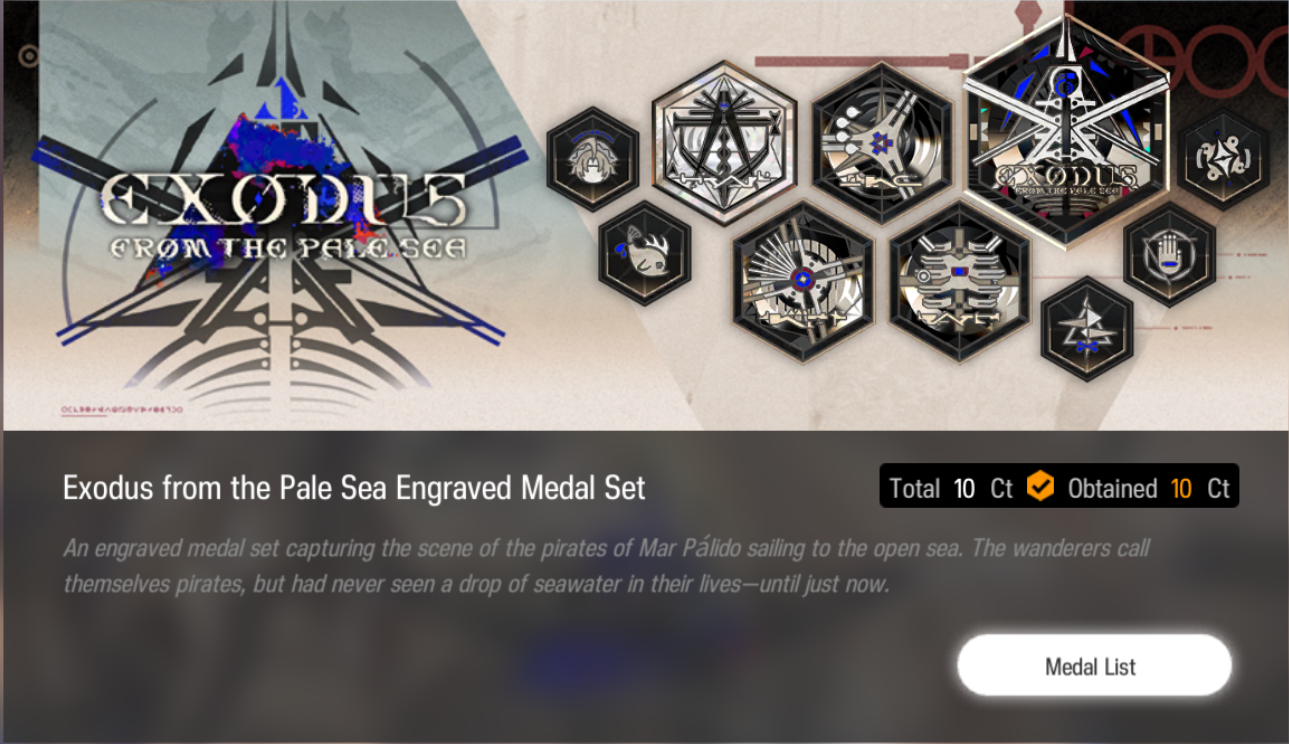The image size is (1289, 744).
Task: Select the medal with purple hexagram star
Action: coord(881,143)
